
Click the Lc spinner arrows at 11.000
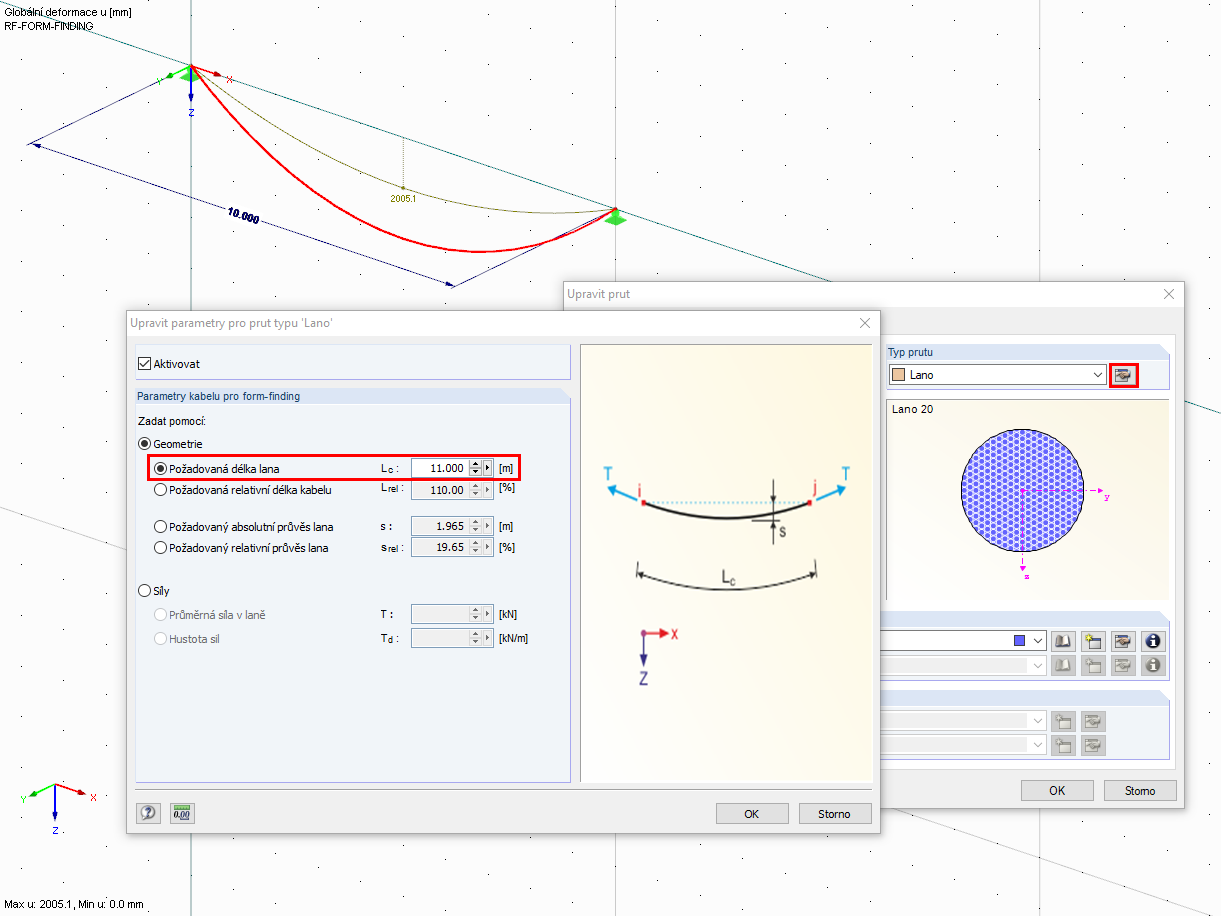[475, 468]
